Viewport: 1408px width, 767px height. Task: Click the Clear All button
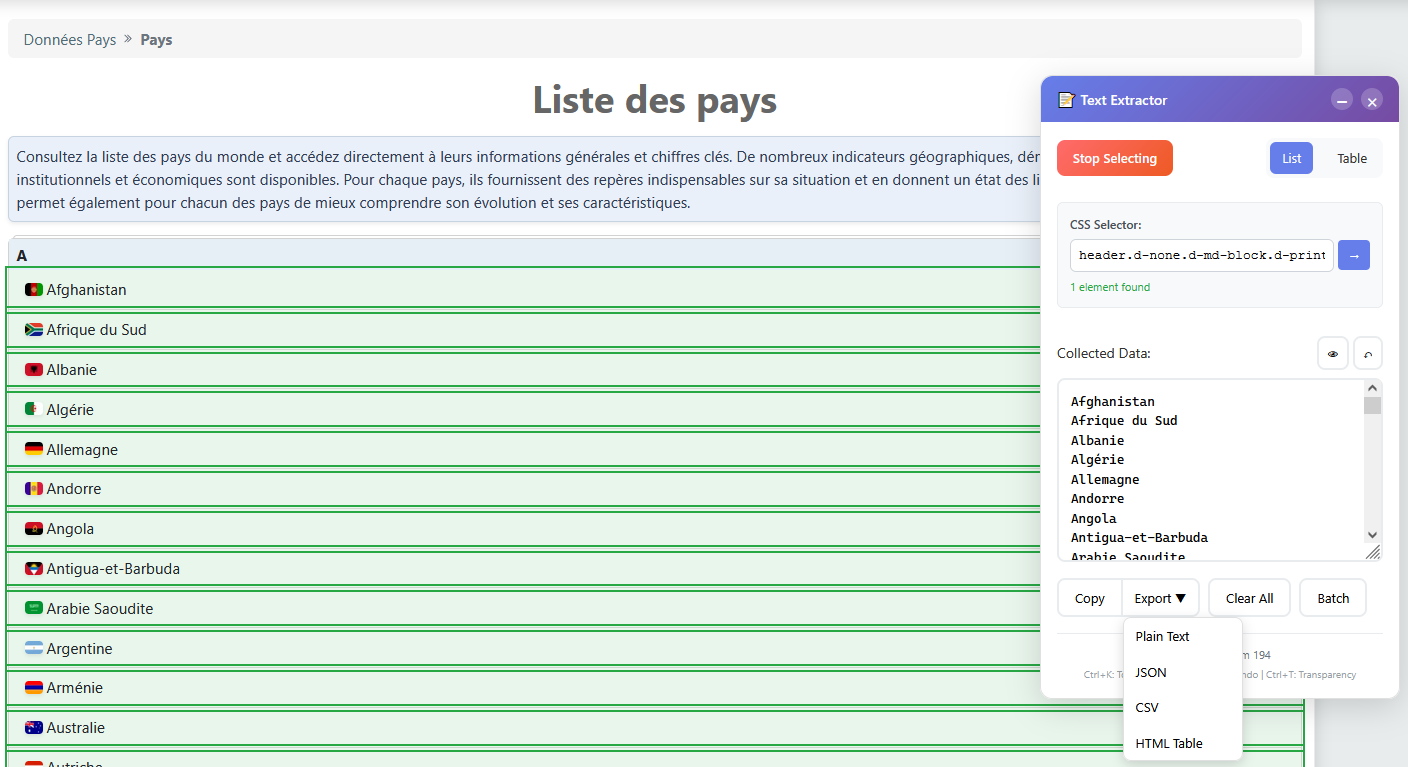pos(1250,598)
